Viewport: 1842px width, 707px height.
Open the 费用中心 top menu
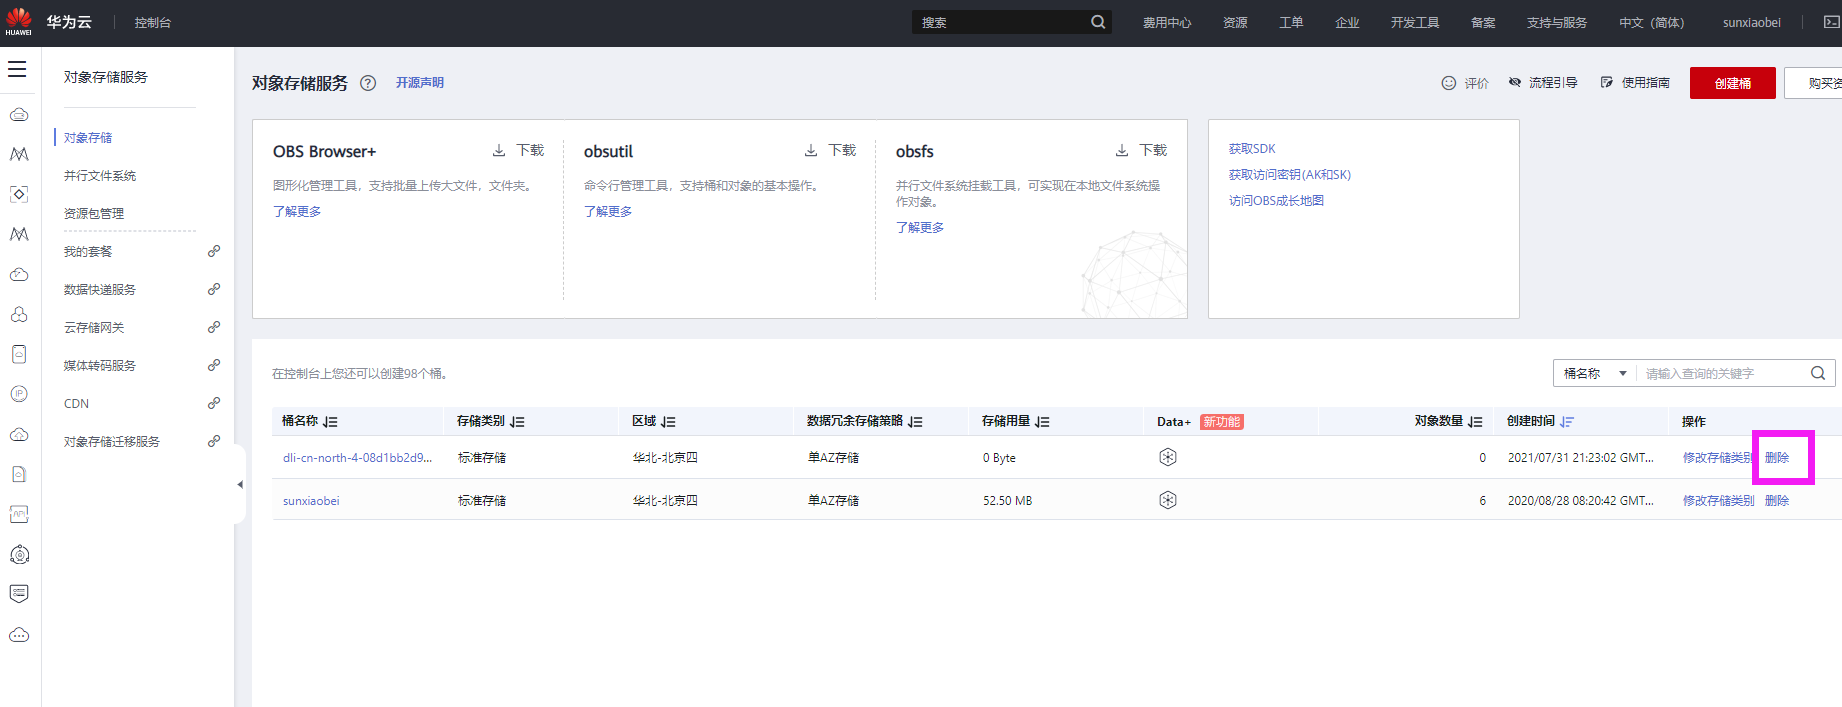tap(1167, 22)
